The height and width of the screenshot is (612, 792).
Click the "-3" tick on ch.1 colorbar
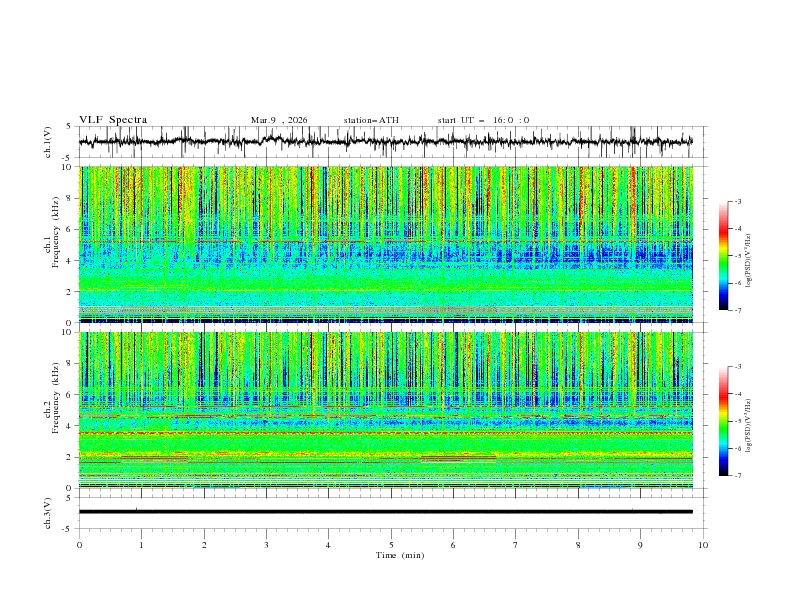737,201
